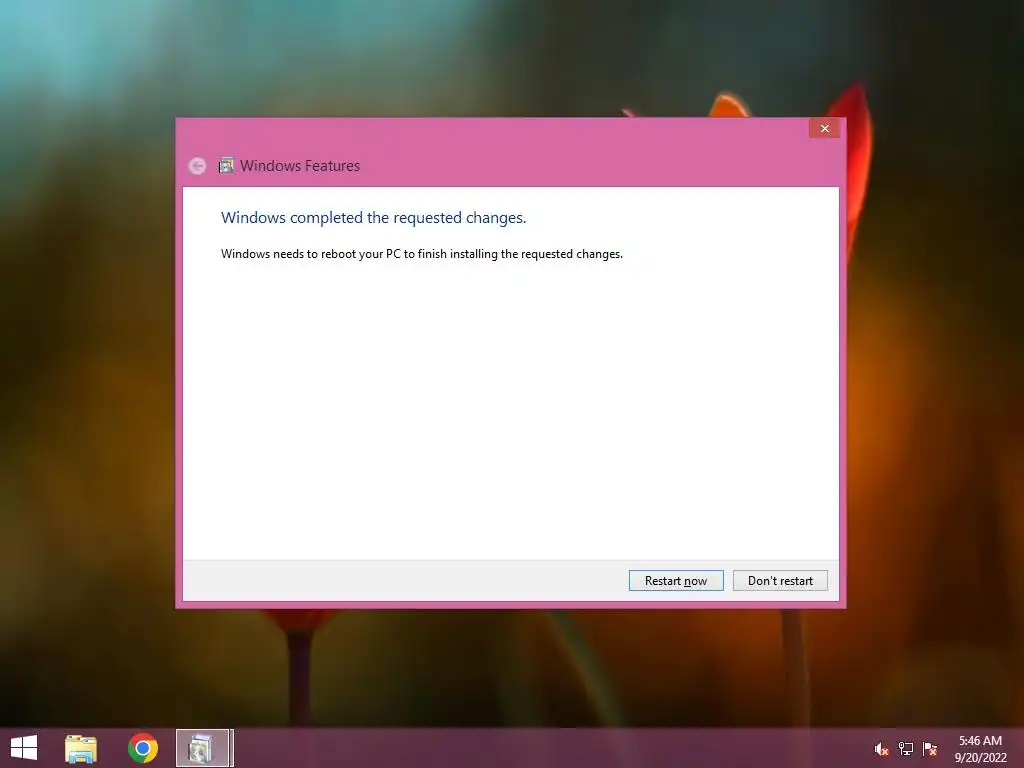Screen dimensions: 1024x768
Task: Click the Restart now button
Action: point(676,581)
